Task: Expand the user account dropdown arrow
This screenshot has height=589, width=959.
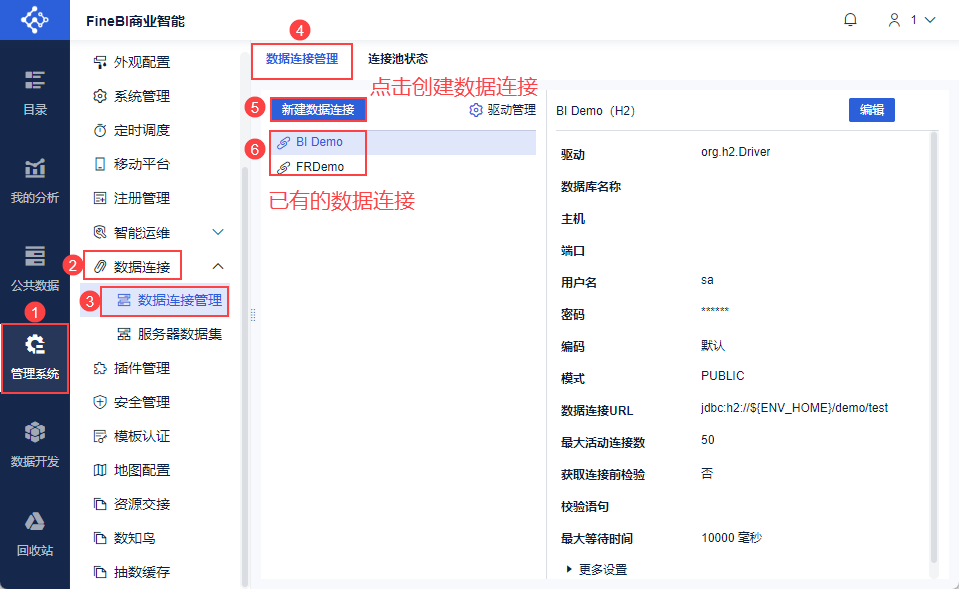Action: tap(930, 20)
